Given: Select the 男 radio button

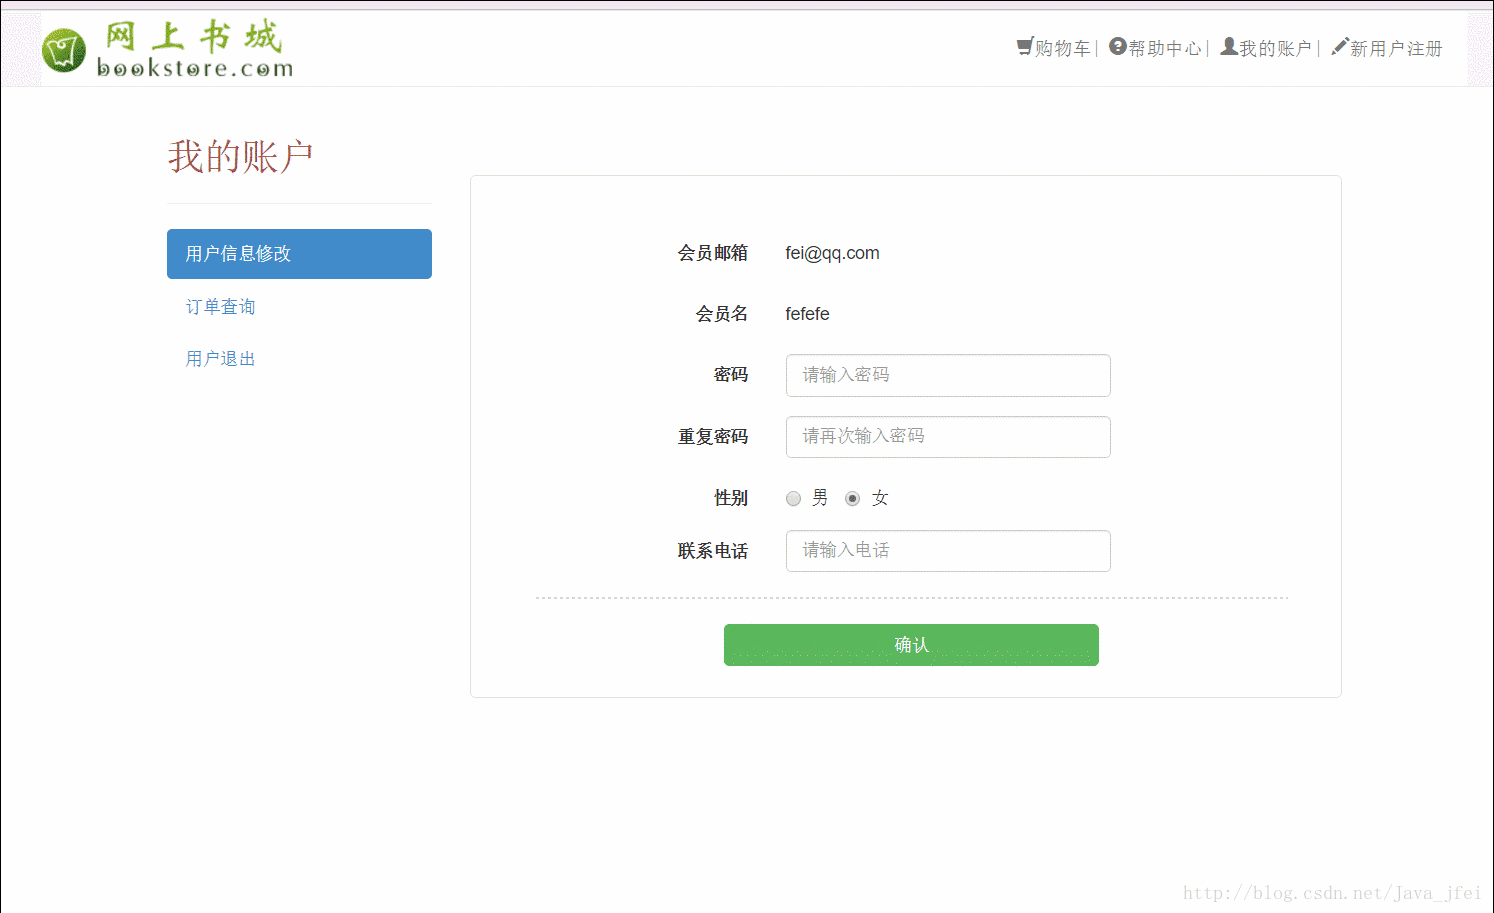Looking at the screenshot, I should [x=793, y=498].
